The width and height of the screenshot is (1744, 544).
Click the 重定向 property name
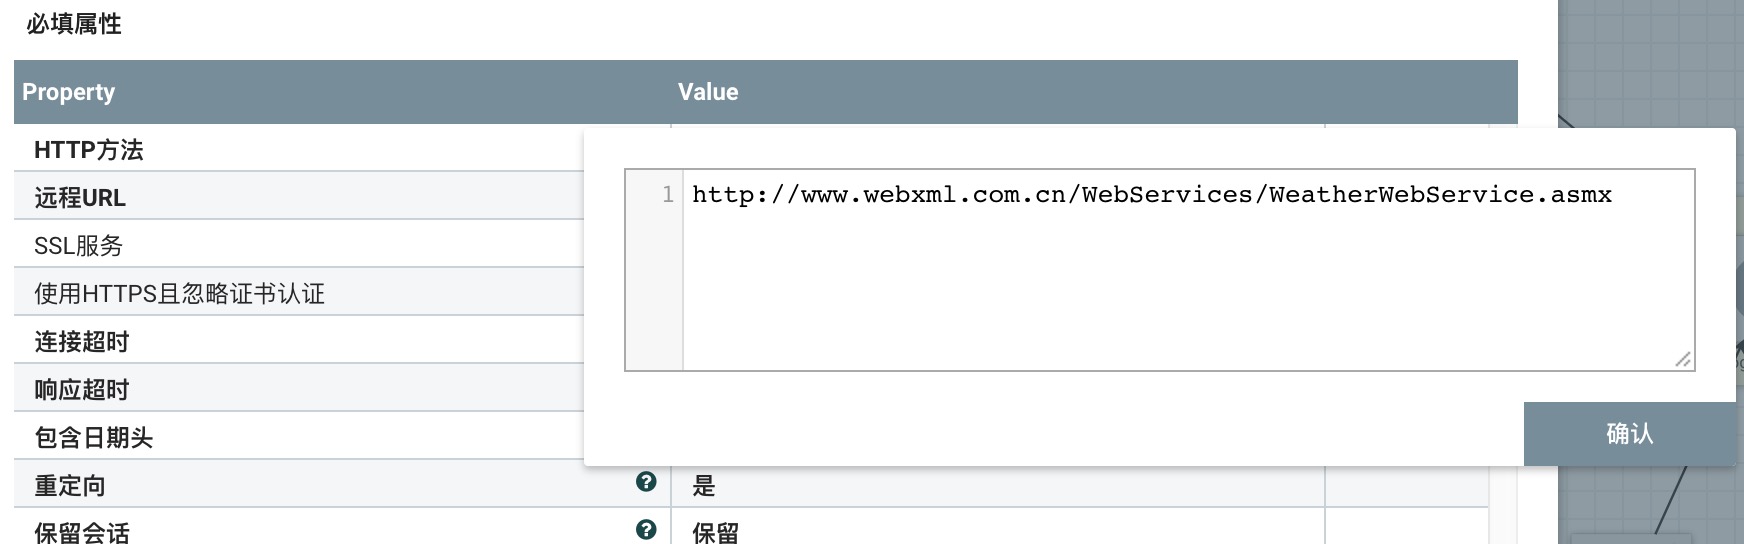[x=70, y=486]
